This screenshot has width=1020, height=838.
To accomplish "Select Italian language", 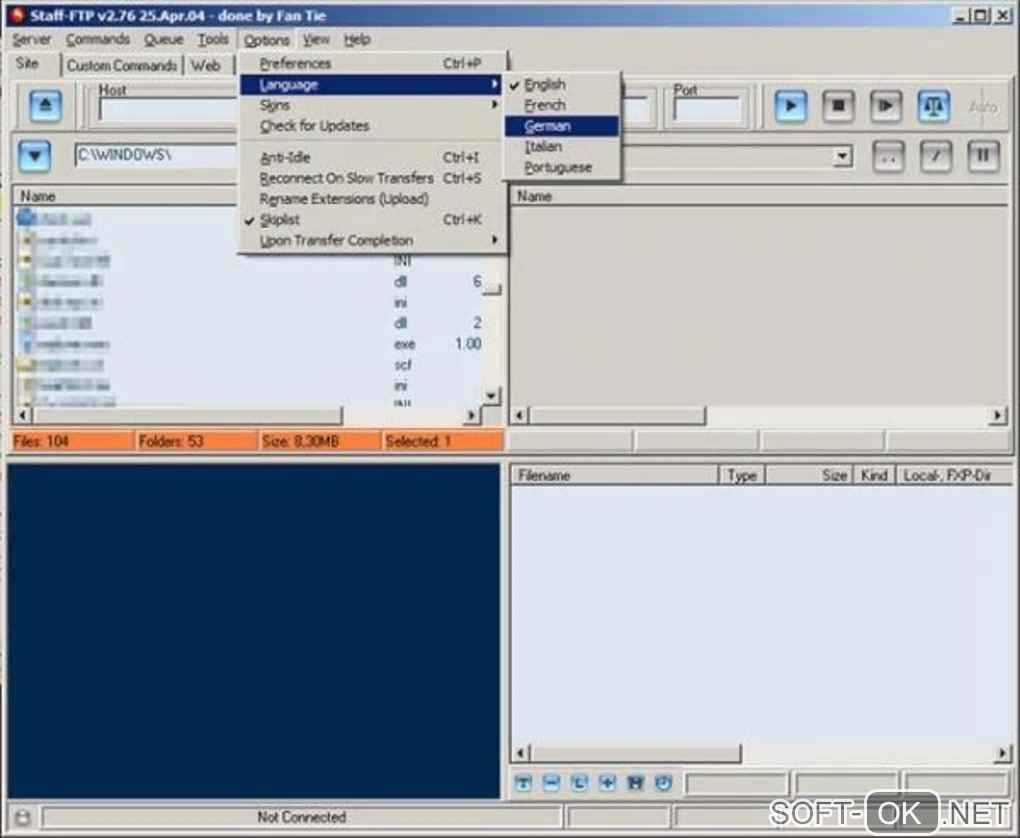I will tap(561, 147).
